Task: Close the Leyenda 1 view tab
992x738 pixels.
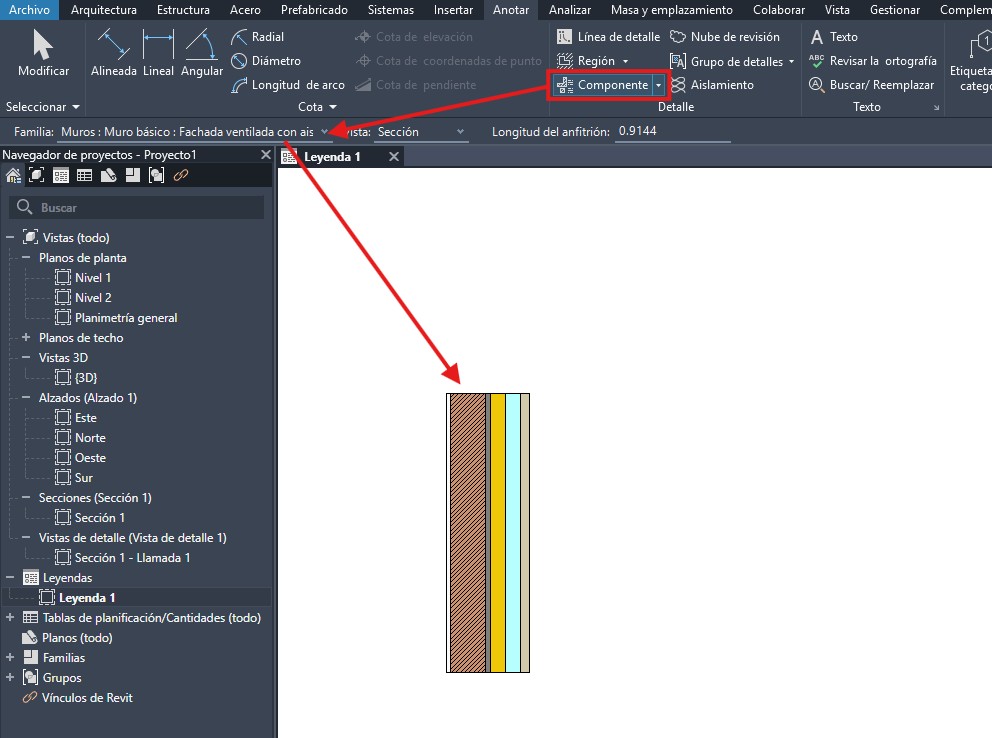Action: tap(394, 157)
